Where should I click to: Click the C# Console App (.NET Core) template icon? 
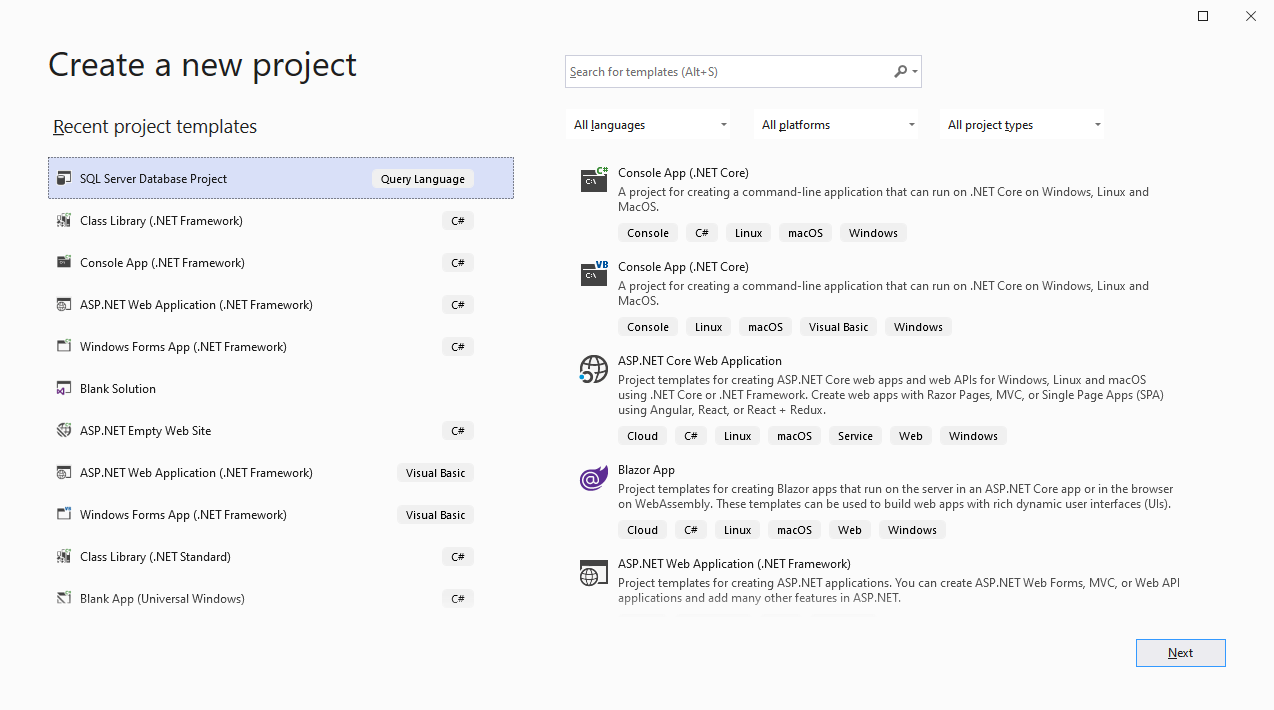pyautogui.click(x=594, y=180)
